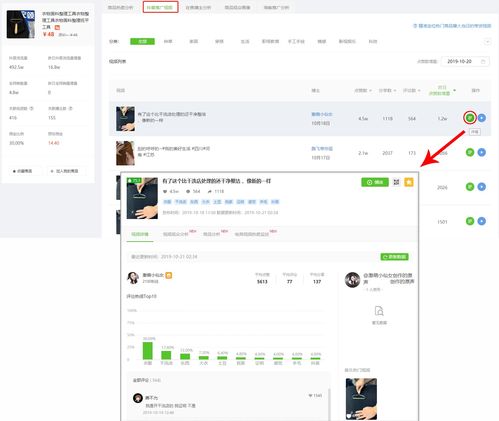Click the green refresh data button
The width and height of the screenshot is (499, 421).
tap(395, 257)
